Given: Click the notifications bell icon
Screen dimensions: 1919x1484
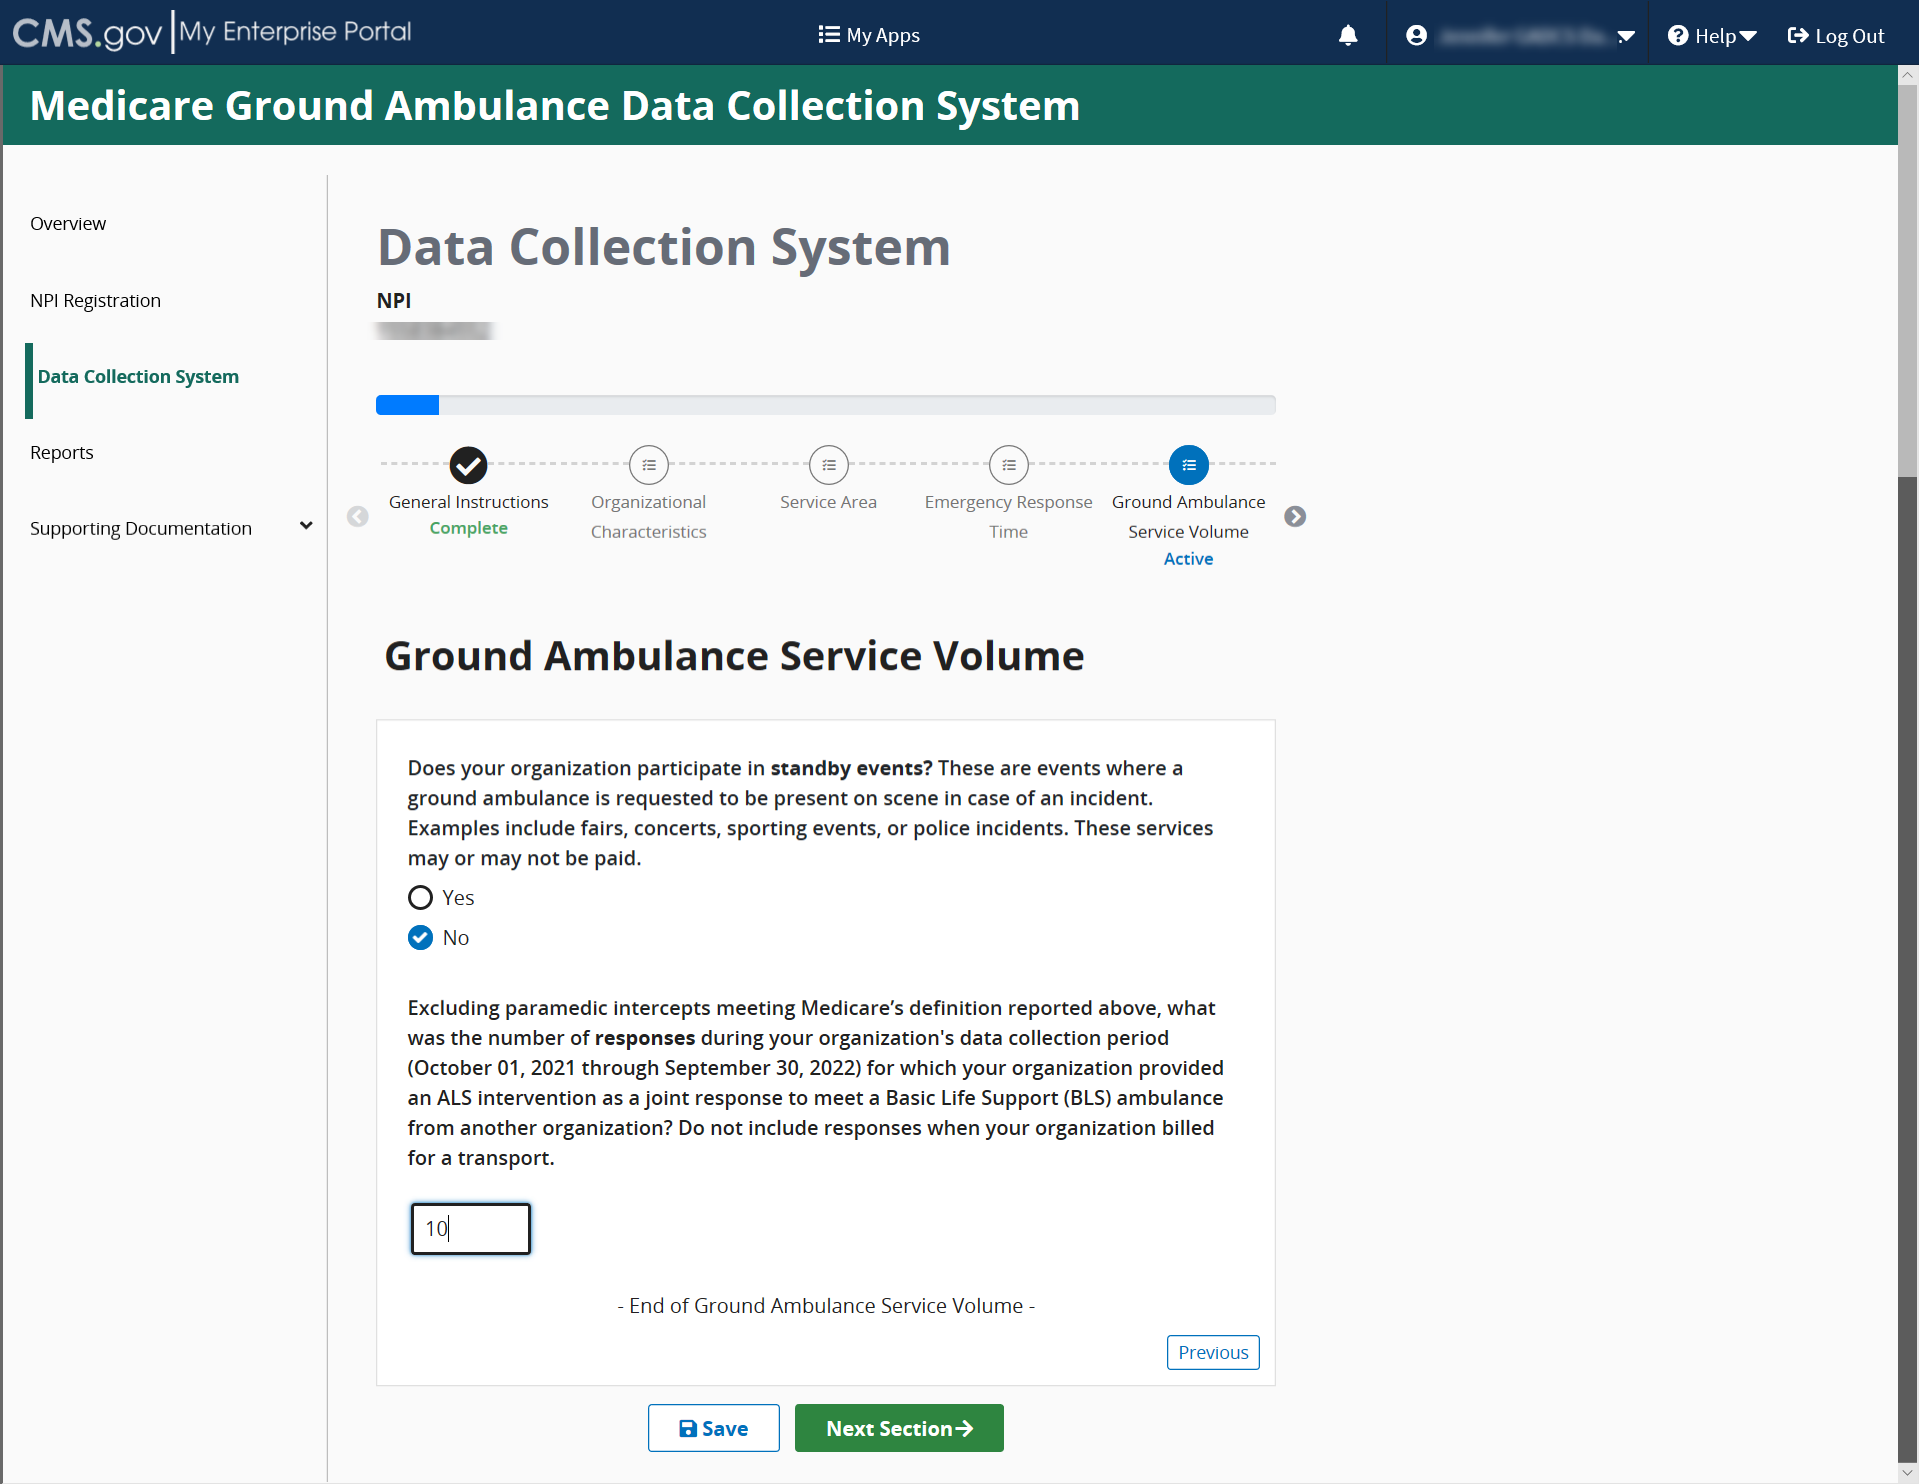Looking at the screenshot, I should click(x=1347, y=36).
